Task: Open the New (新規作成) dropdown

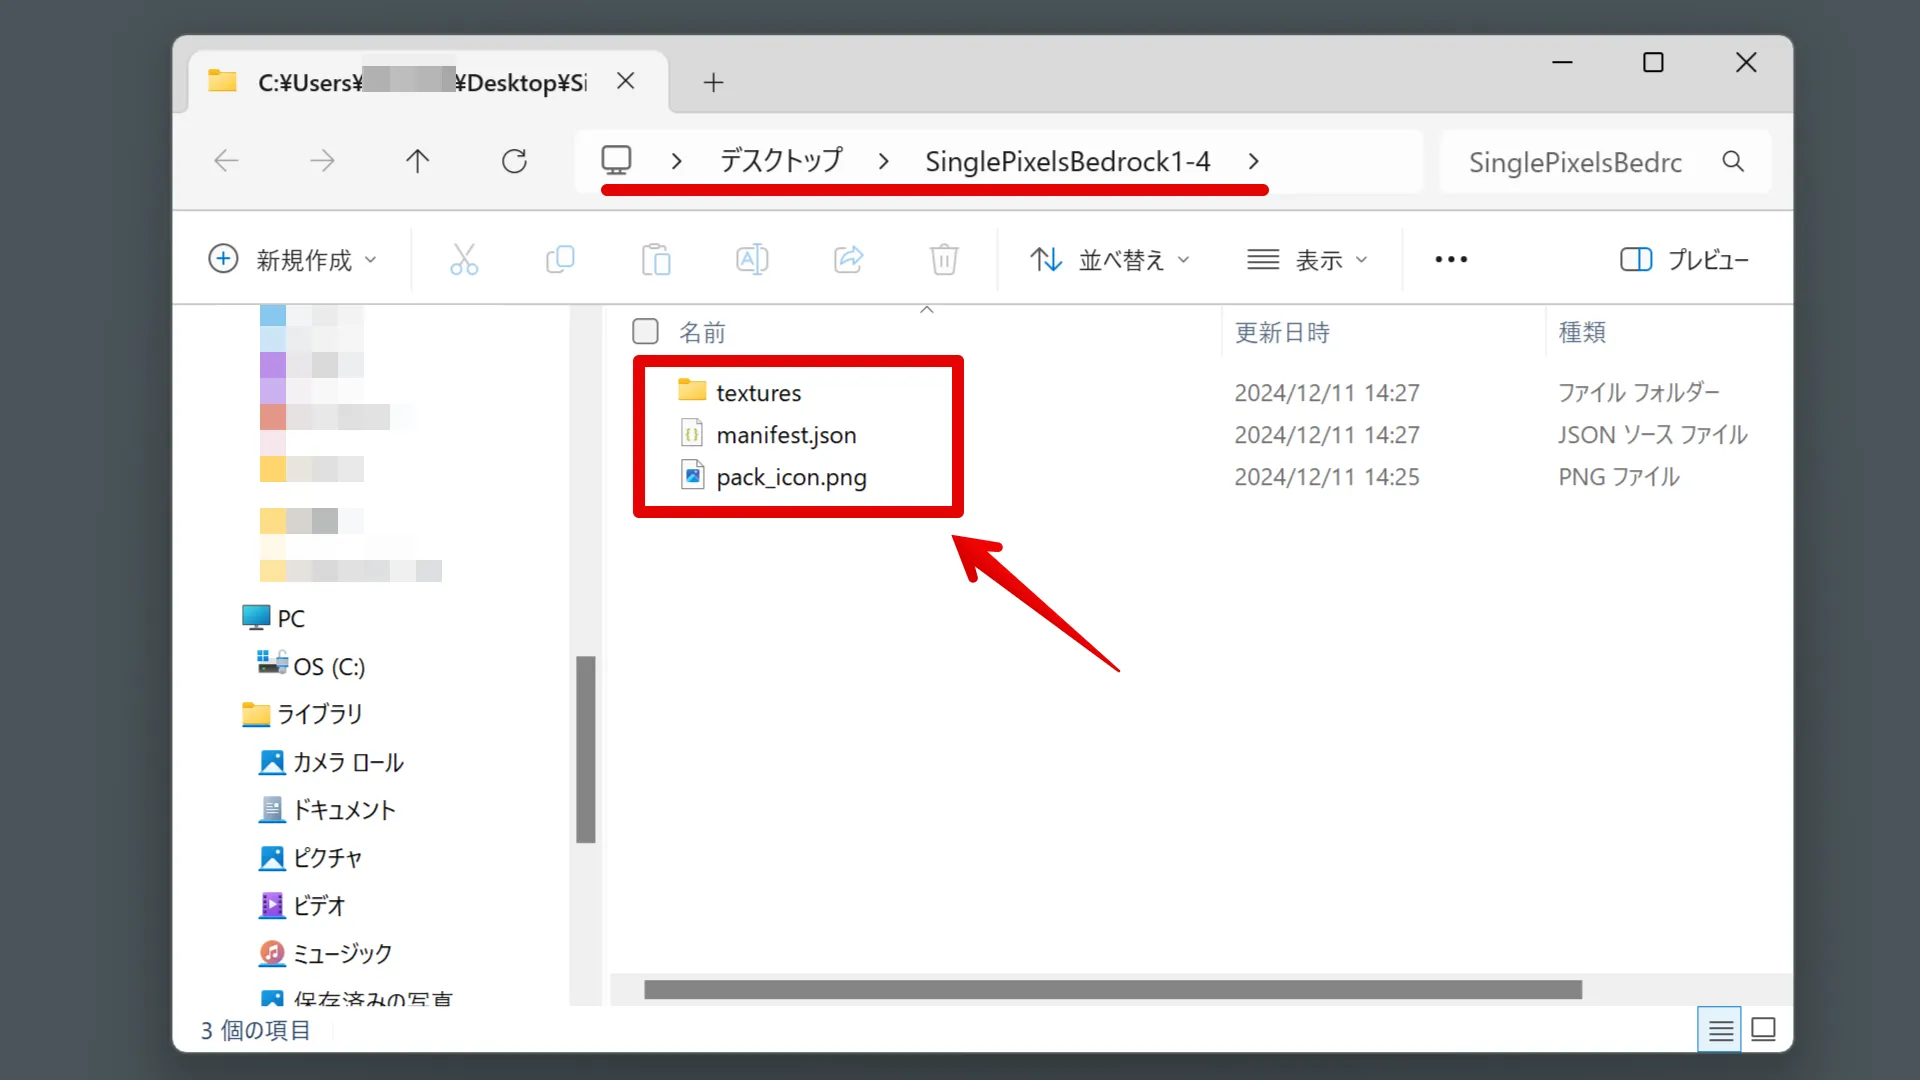Action: coord(292,260)
